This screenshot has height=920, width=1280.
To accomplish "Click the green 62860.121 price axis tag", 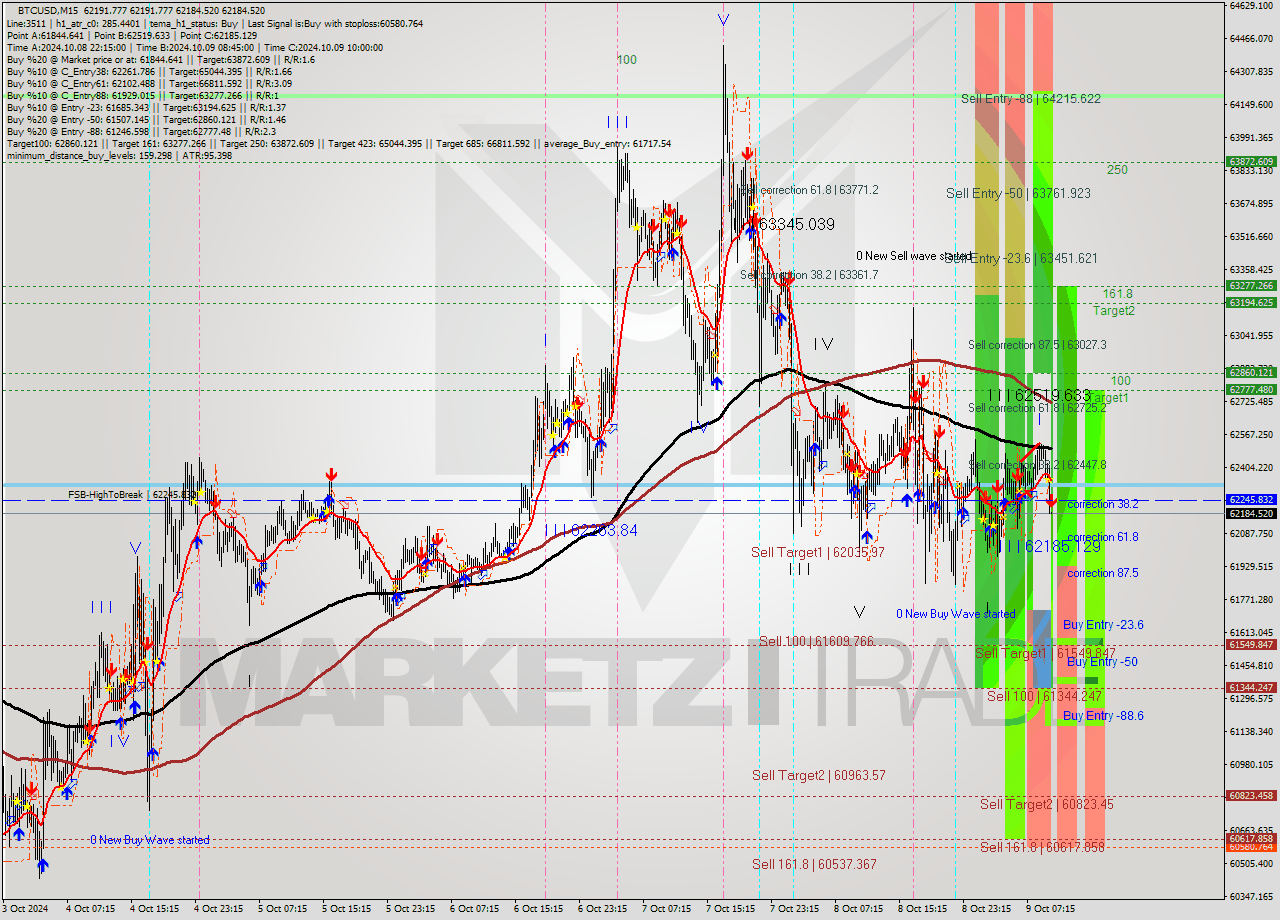I will click(x=1251, y=372).
